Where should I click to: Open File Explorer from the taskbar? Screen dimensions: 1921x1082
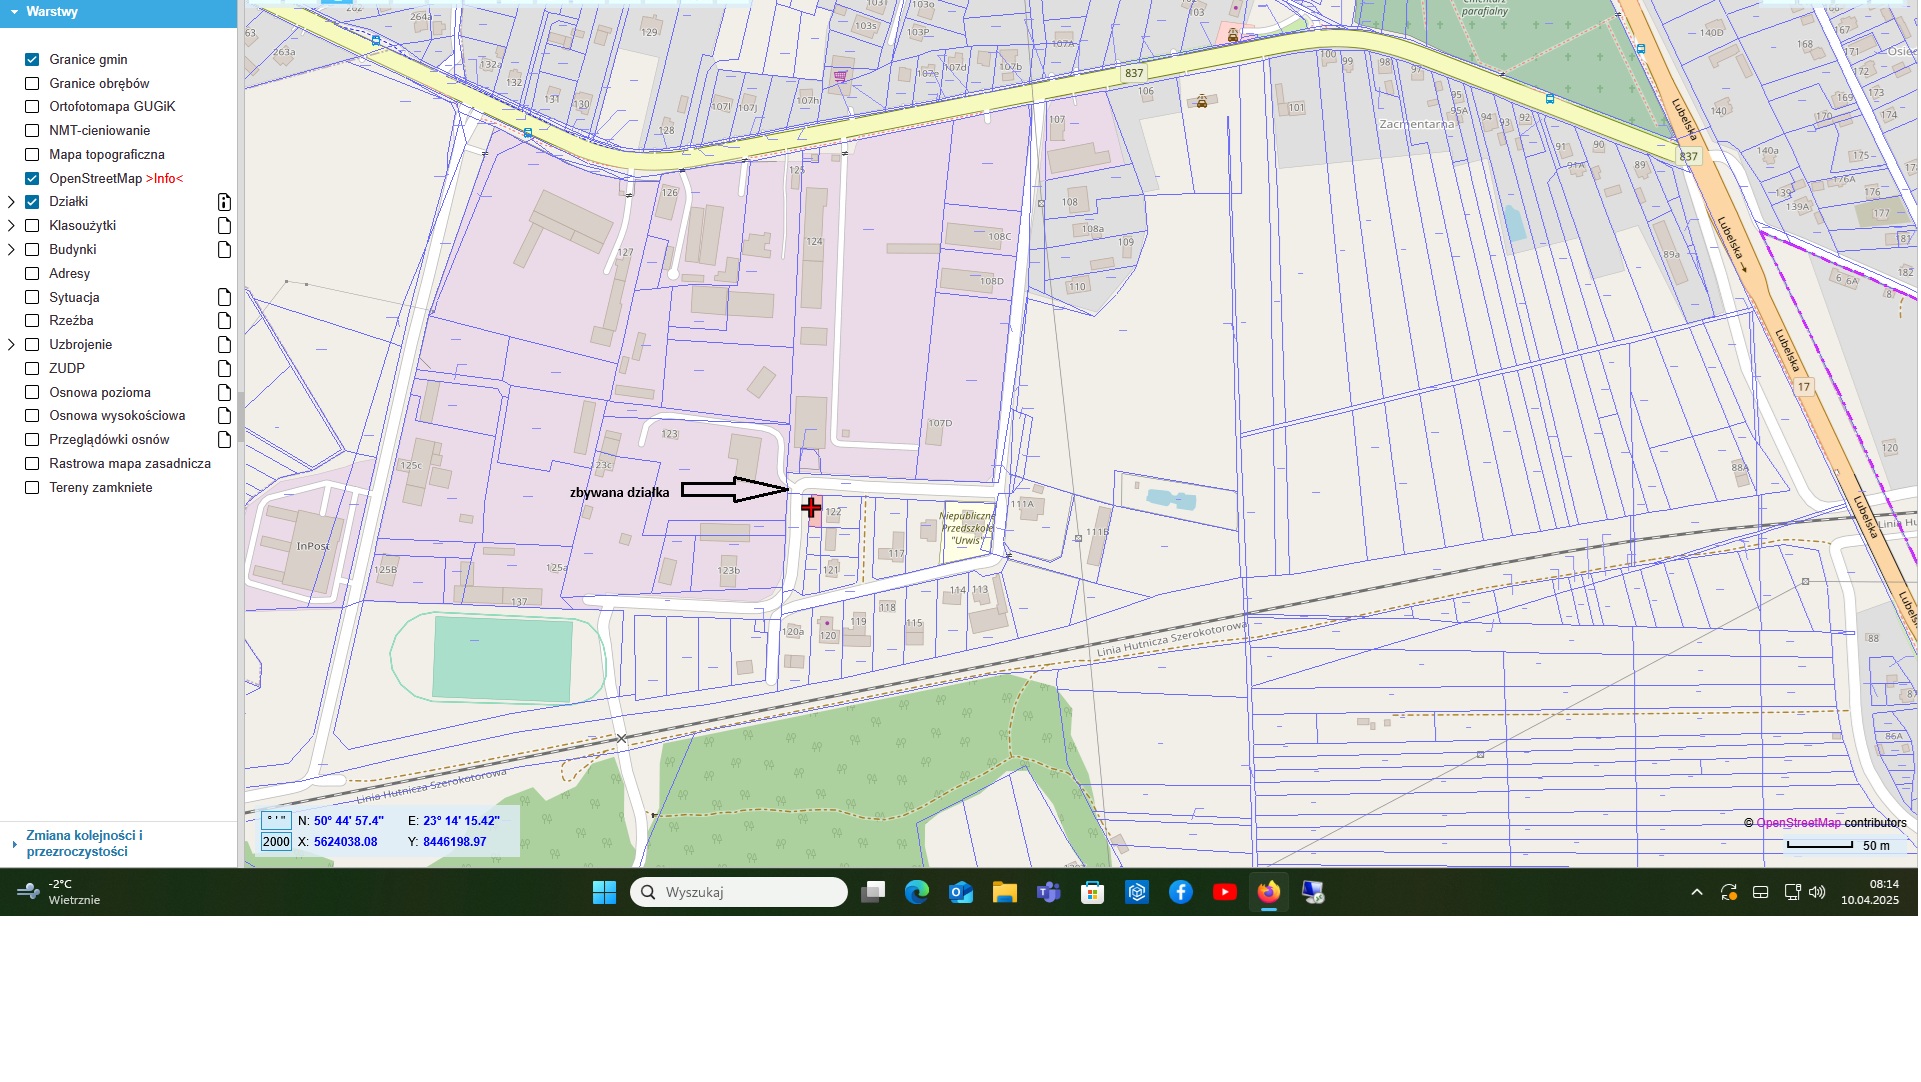[x=1004, y=892]
